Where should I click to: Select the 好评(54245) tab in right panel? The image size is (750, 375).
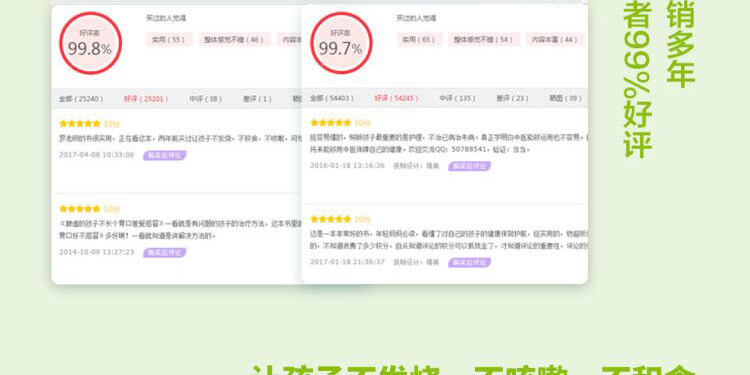tap(396, 98)
